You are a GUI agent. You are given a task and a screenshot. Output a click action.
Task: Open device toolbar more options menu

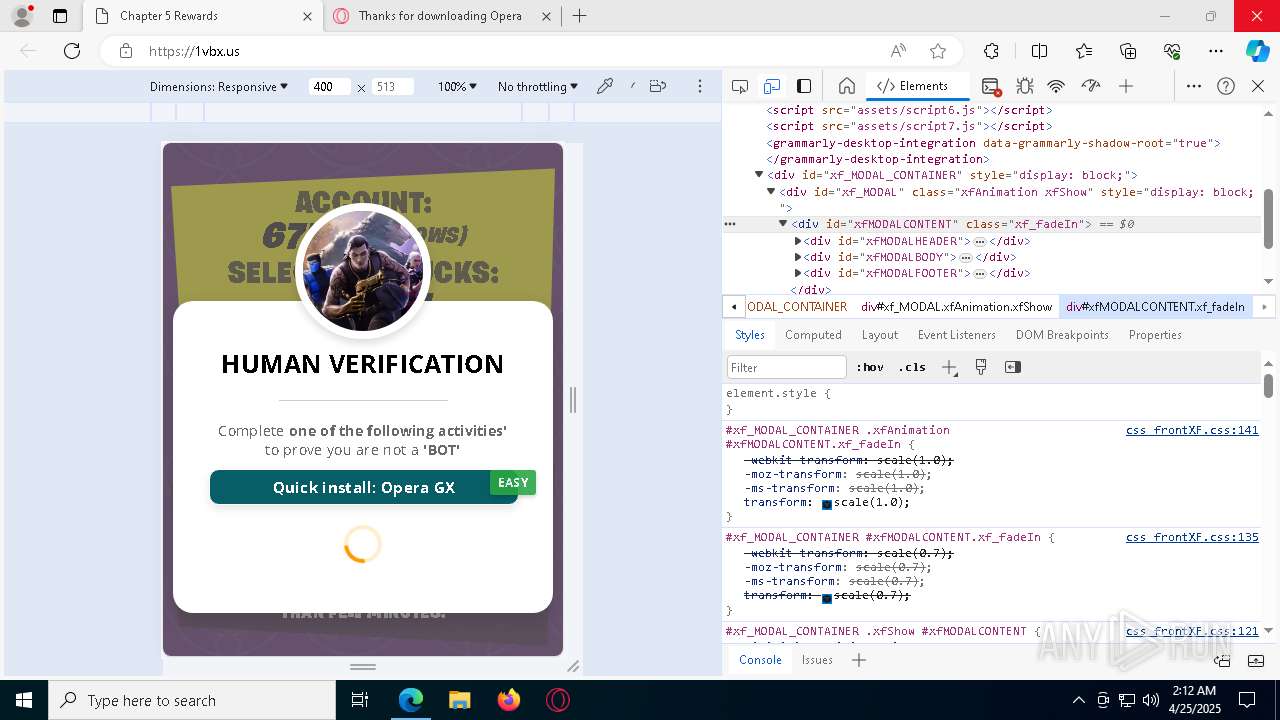700,86
